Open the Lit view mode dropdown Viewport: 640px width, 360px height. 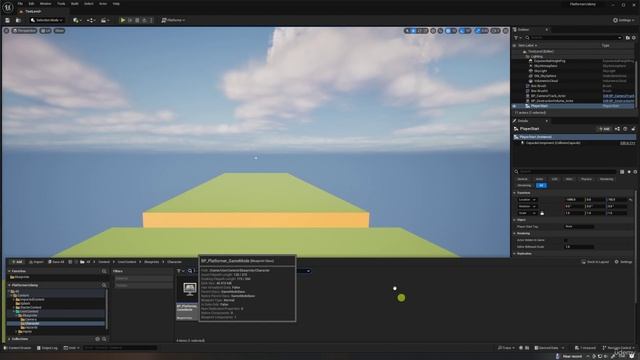click(45, 31)
